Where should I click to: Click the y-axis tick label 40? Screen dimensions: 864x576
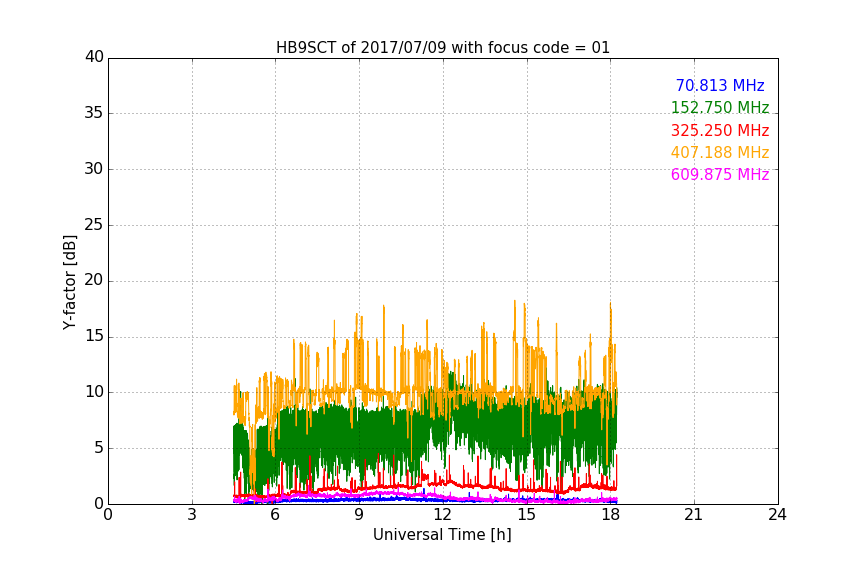[x=94, y=57]
